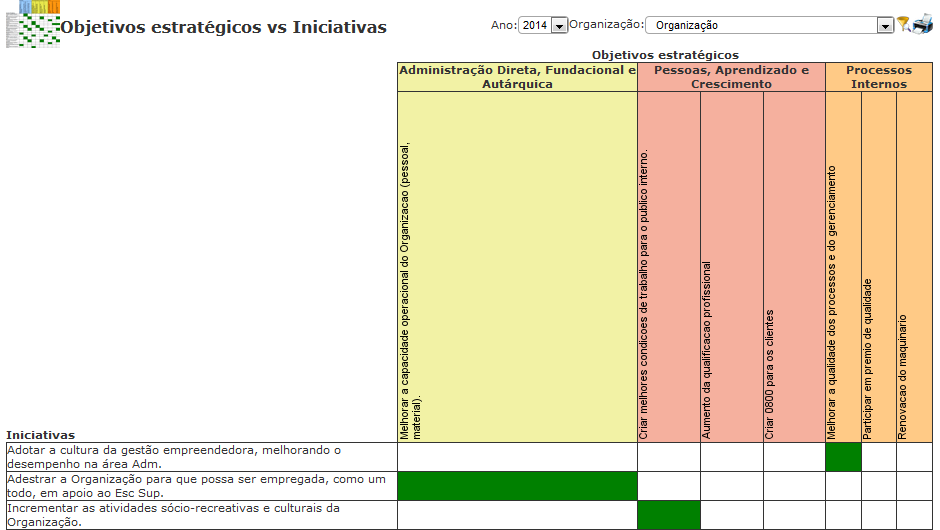
Task: Click objective Melhorar a capacidade operacional column
Action: (517, 267)
